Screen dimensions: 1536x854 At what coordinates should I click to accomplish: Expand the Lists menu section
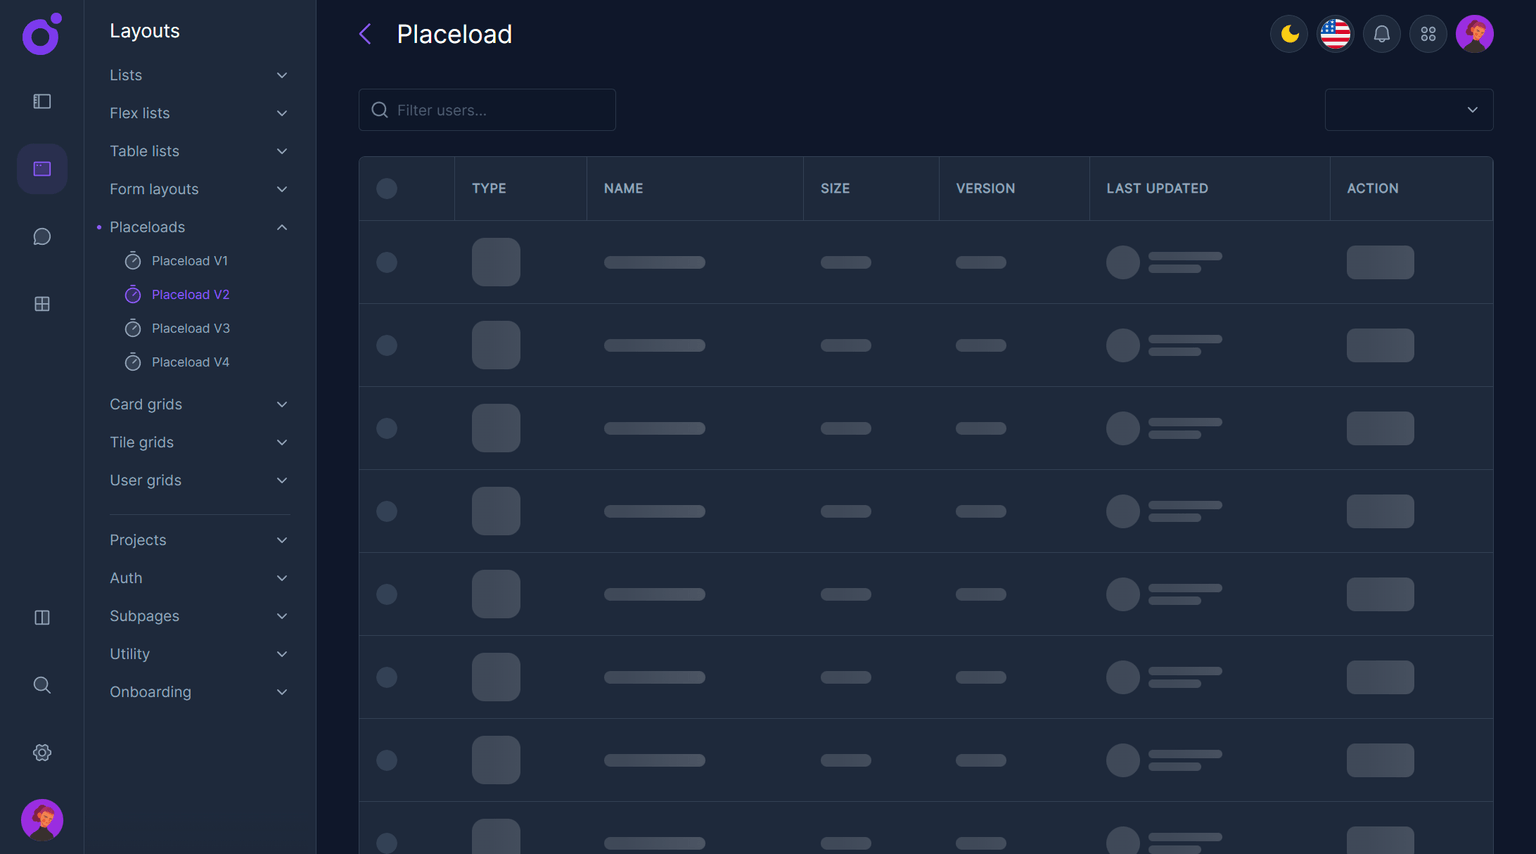(198, 75)
